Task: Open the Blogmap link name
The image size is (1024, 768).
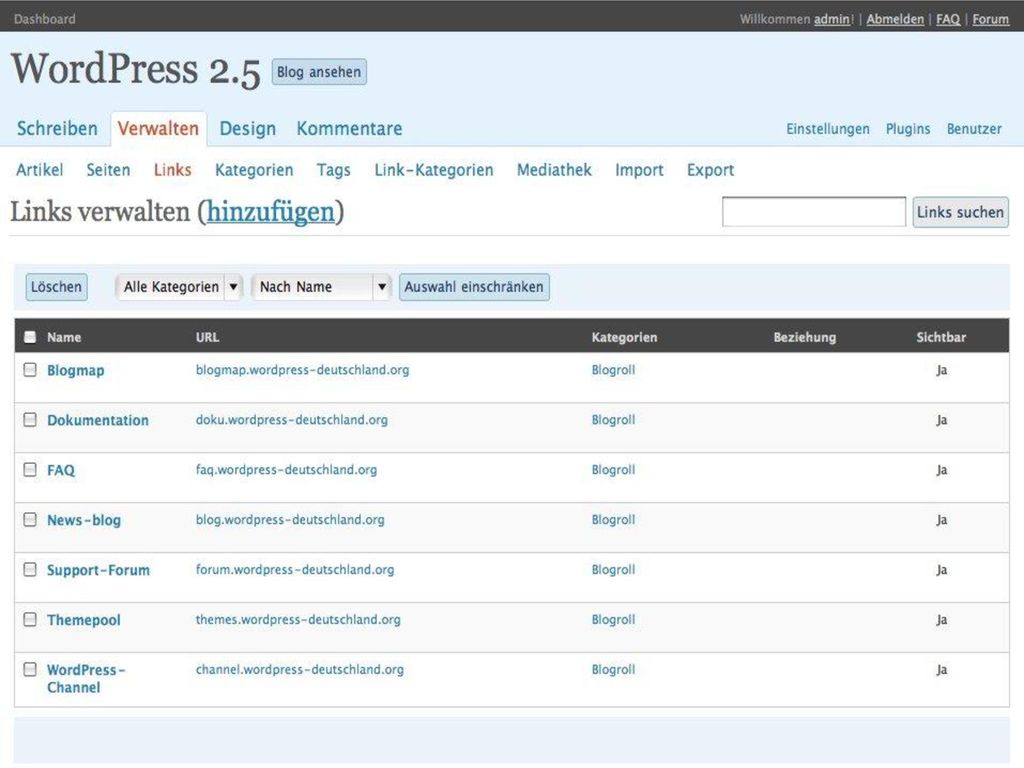Action: [x=75, y=370]
